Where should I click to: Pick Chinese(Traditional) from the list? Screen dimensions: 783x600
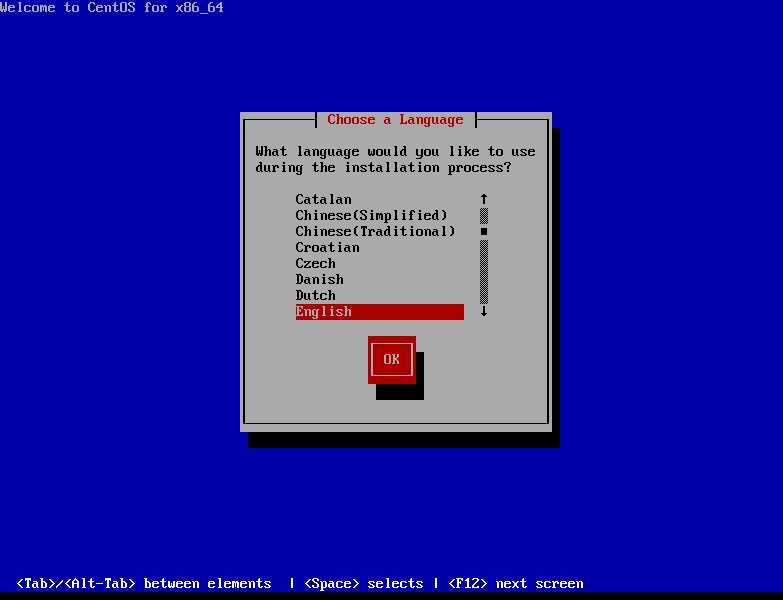[380, 231]
